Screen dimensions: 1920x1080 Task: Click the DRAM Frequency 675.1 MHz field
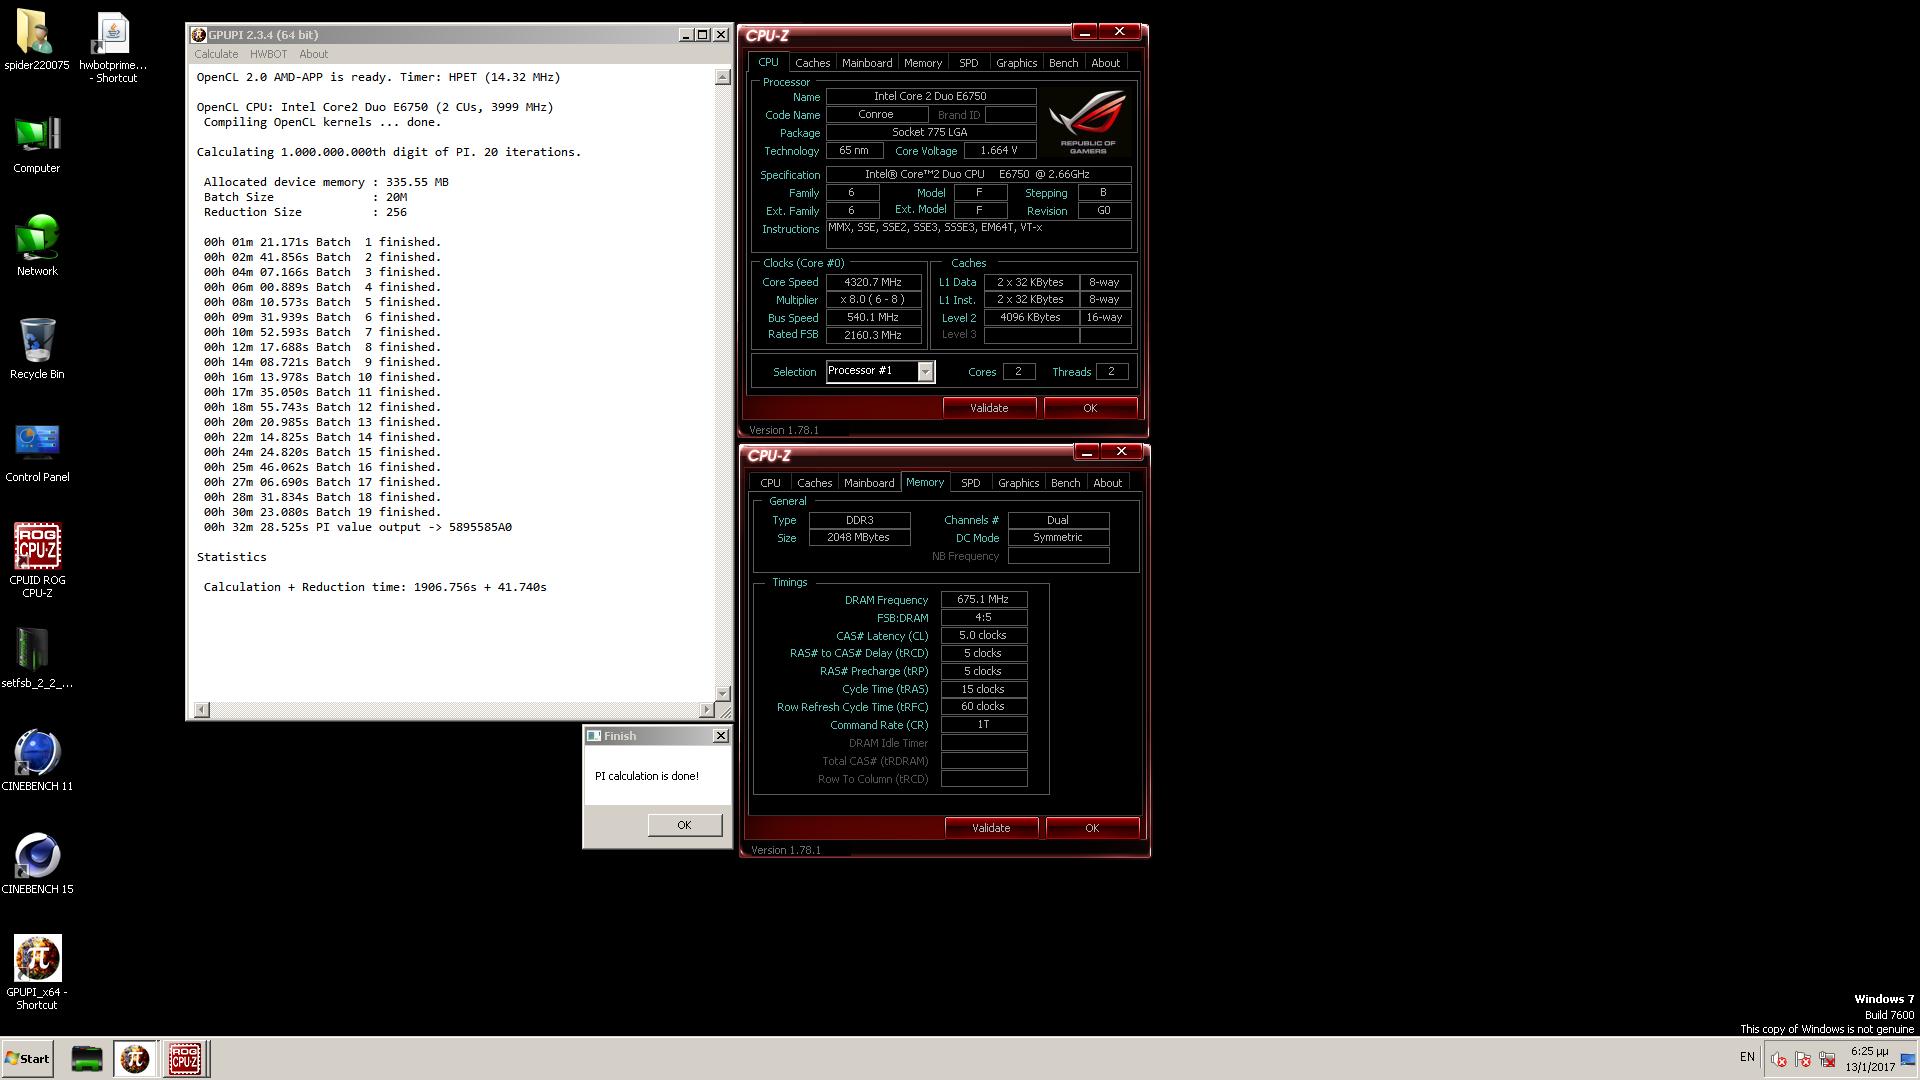tap(983, 600)
